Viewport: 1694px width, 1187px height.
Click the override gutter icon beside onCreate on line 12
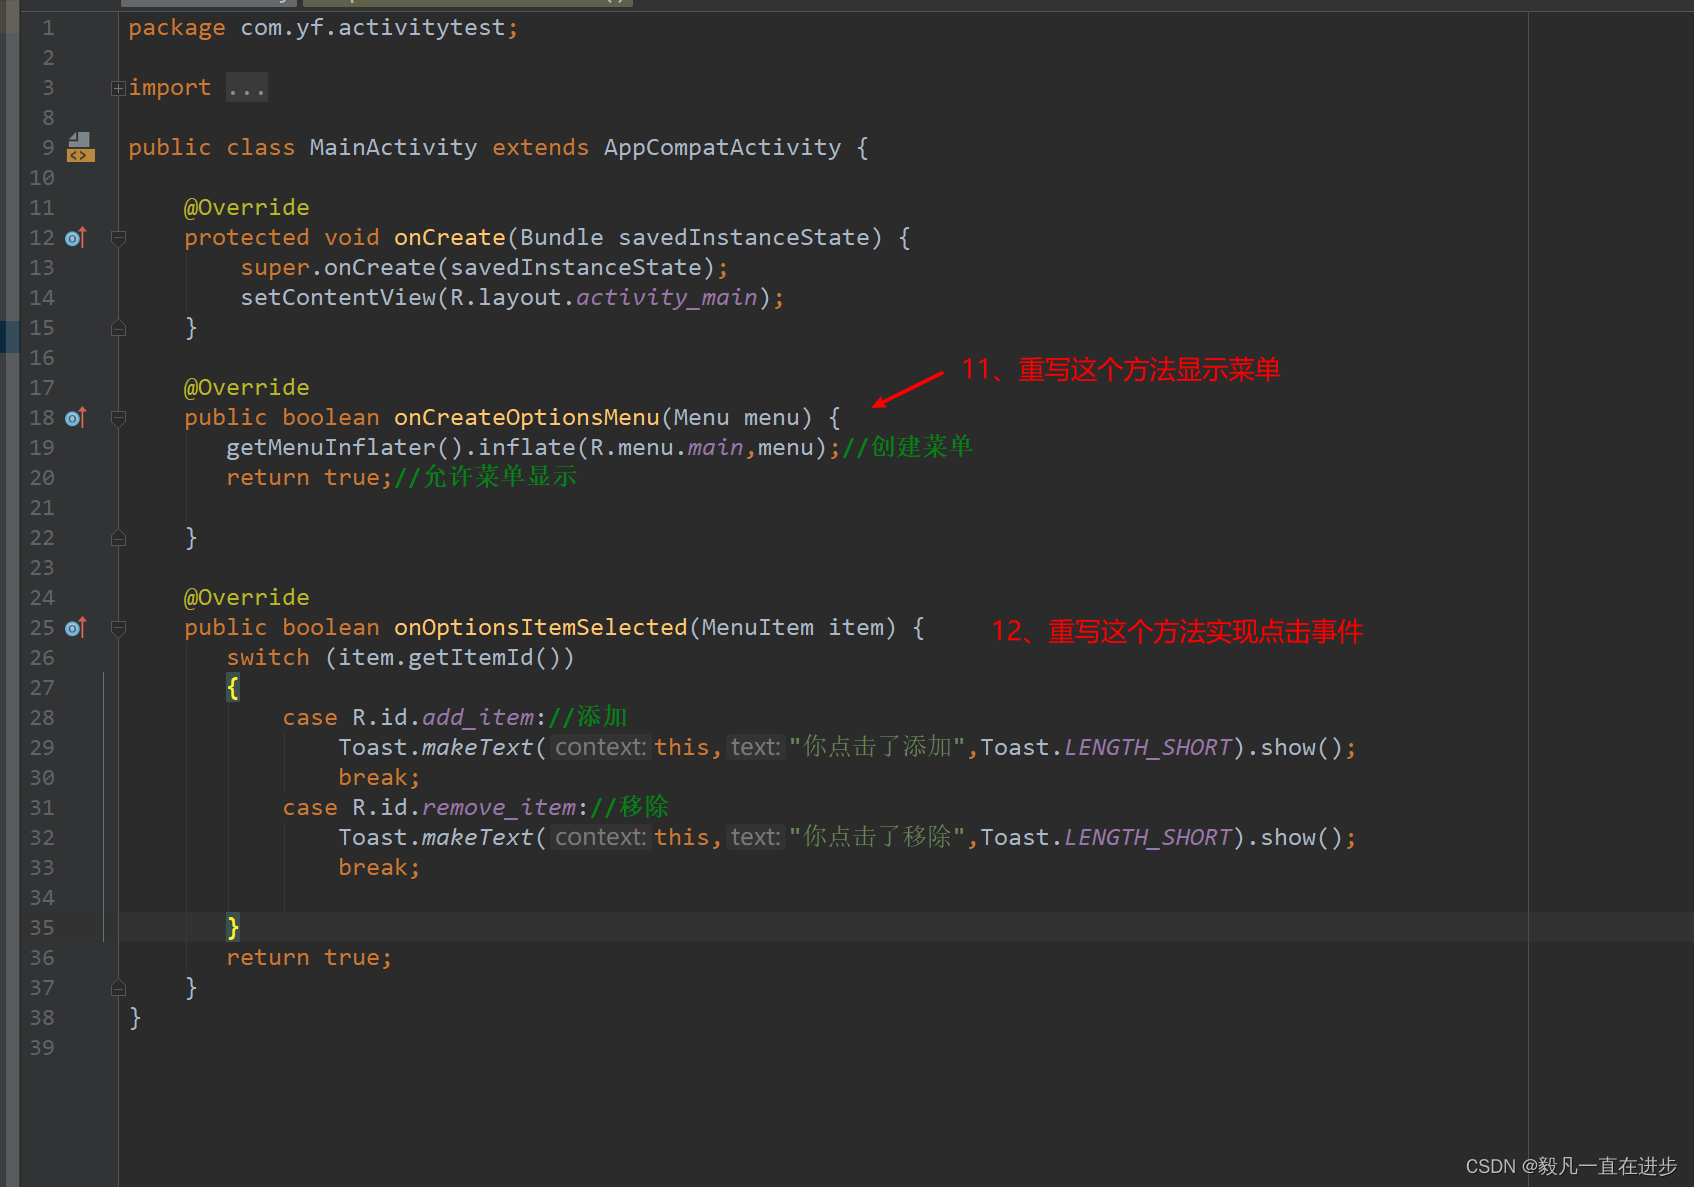click(x=76, y=238)
